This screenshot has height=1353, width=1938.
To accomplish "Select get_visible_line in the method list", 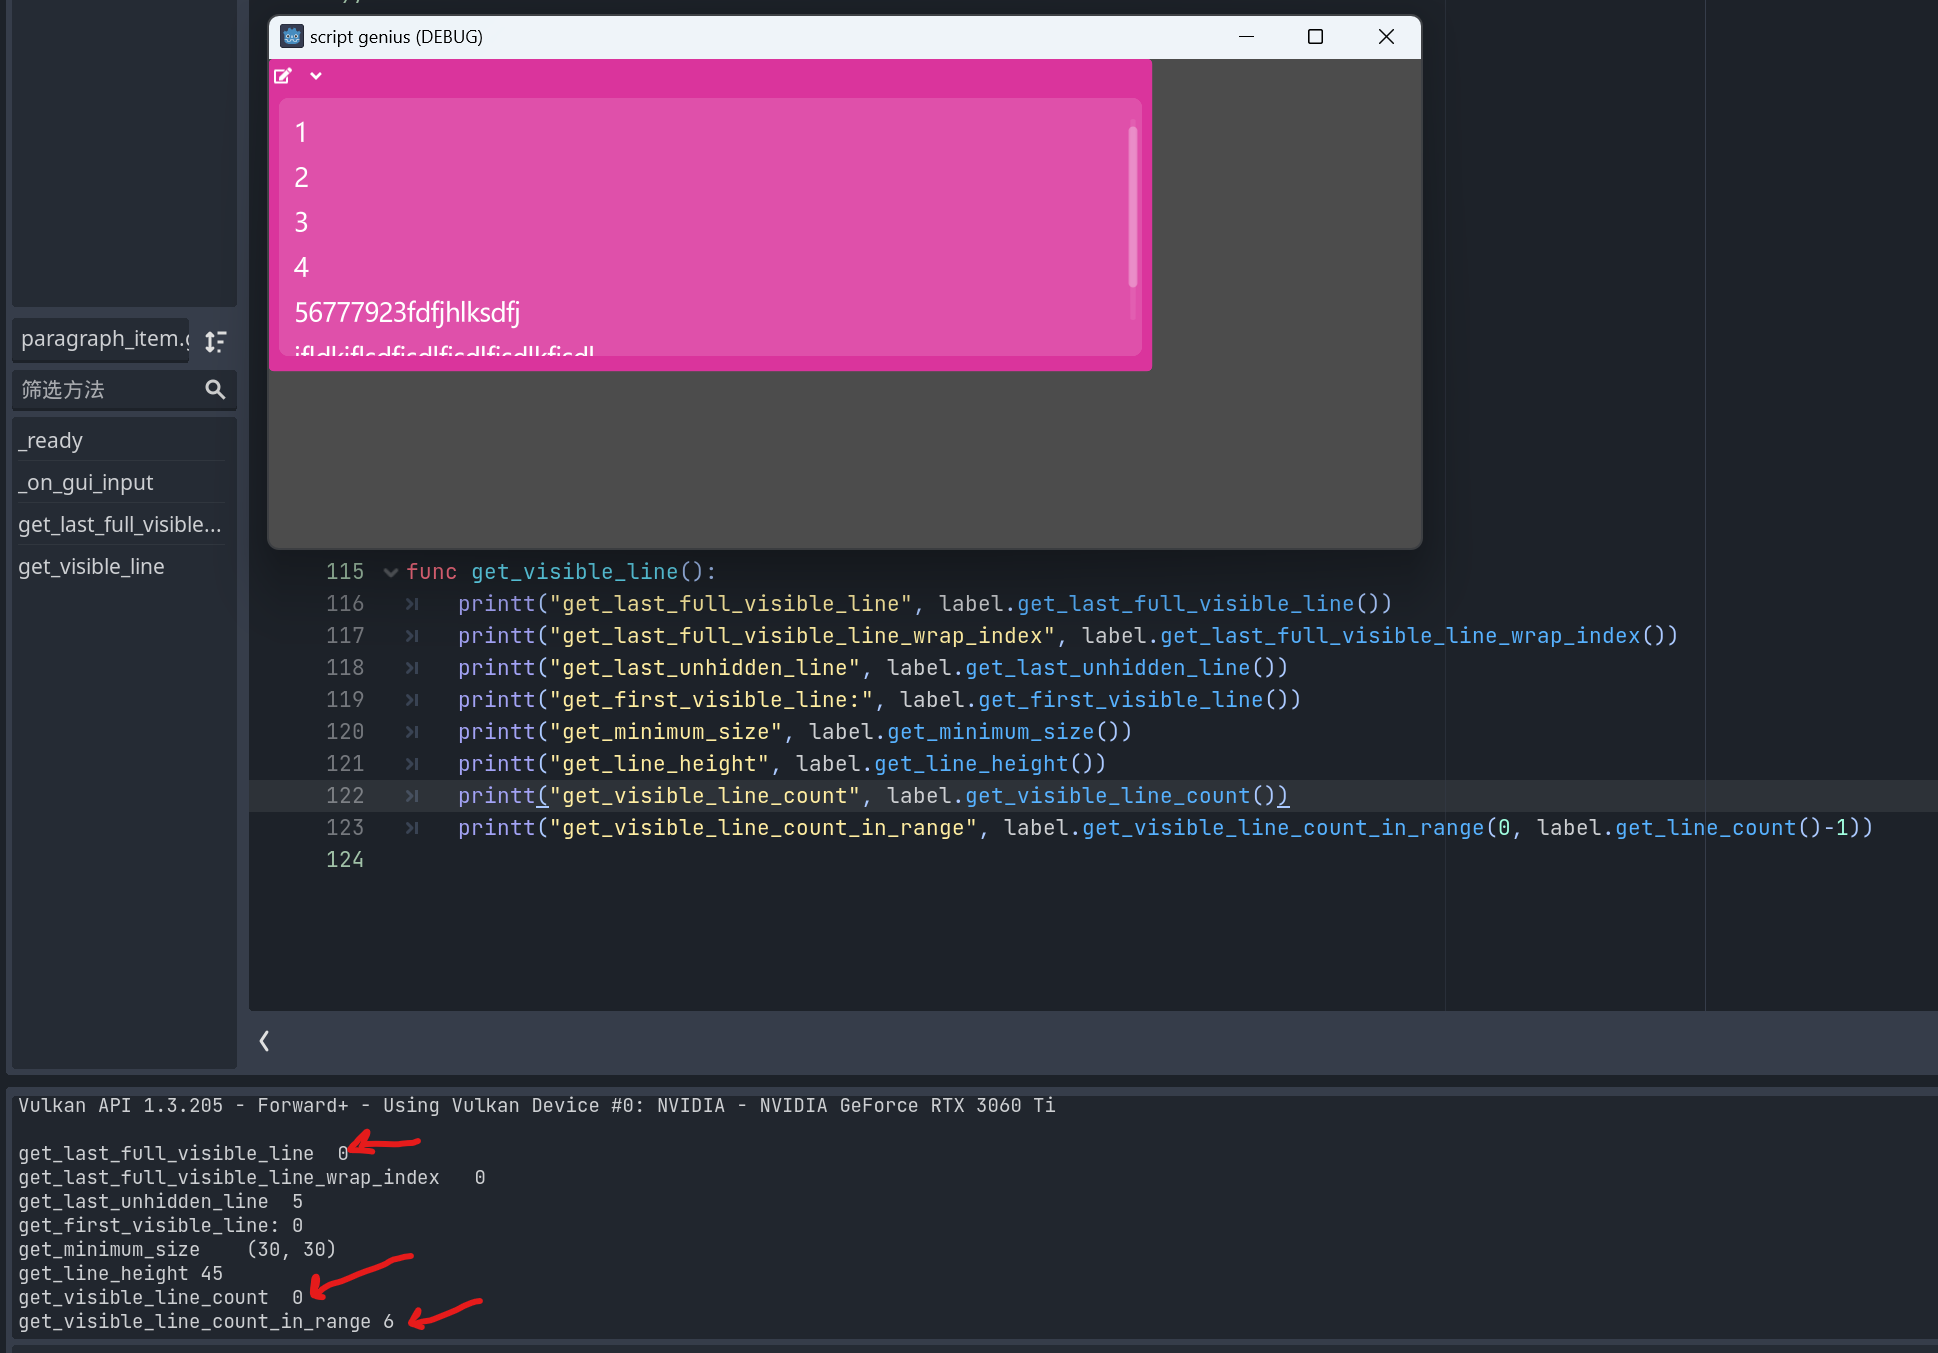I will click(x=91, y=566).
